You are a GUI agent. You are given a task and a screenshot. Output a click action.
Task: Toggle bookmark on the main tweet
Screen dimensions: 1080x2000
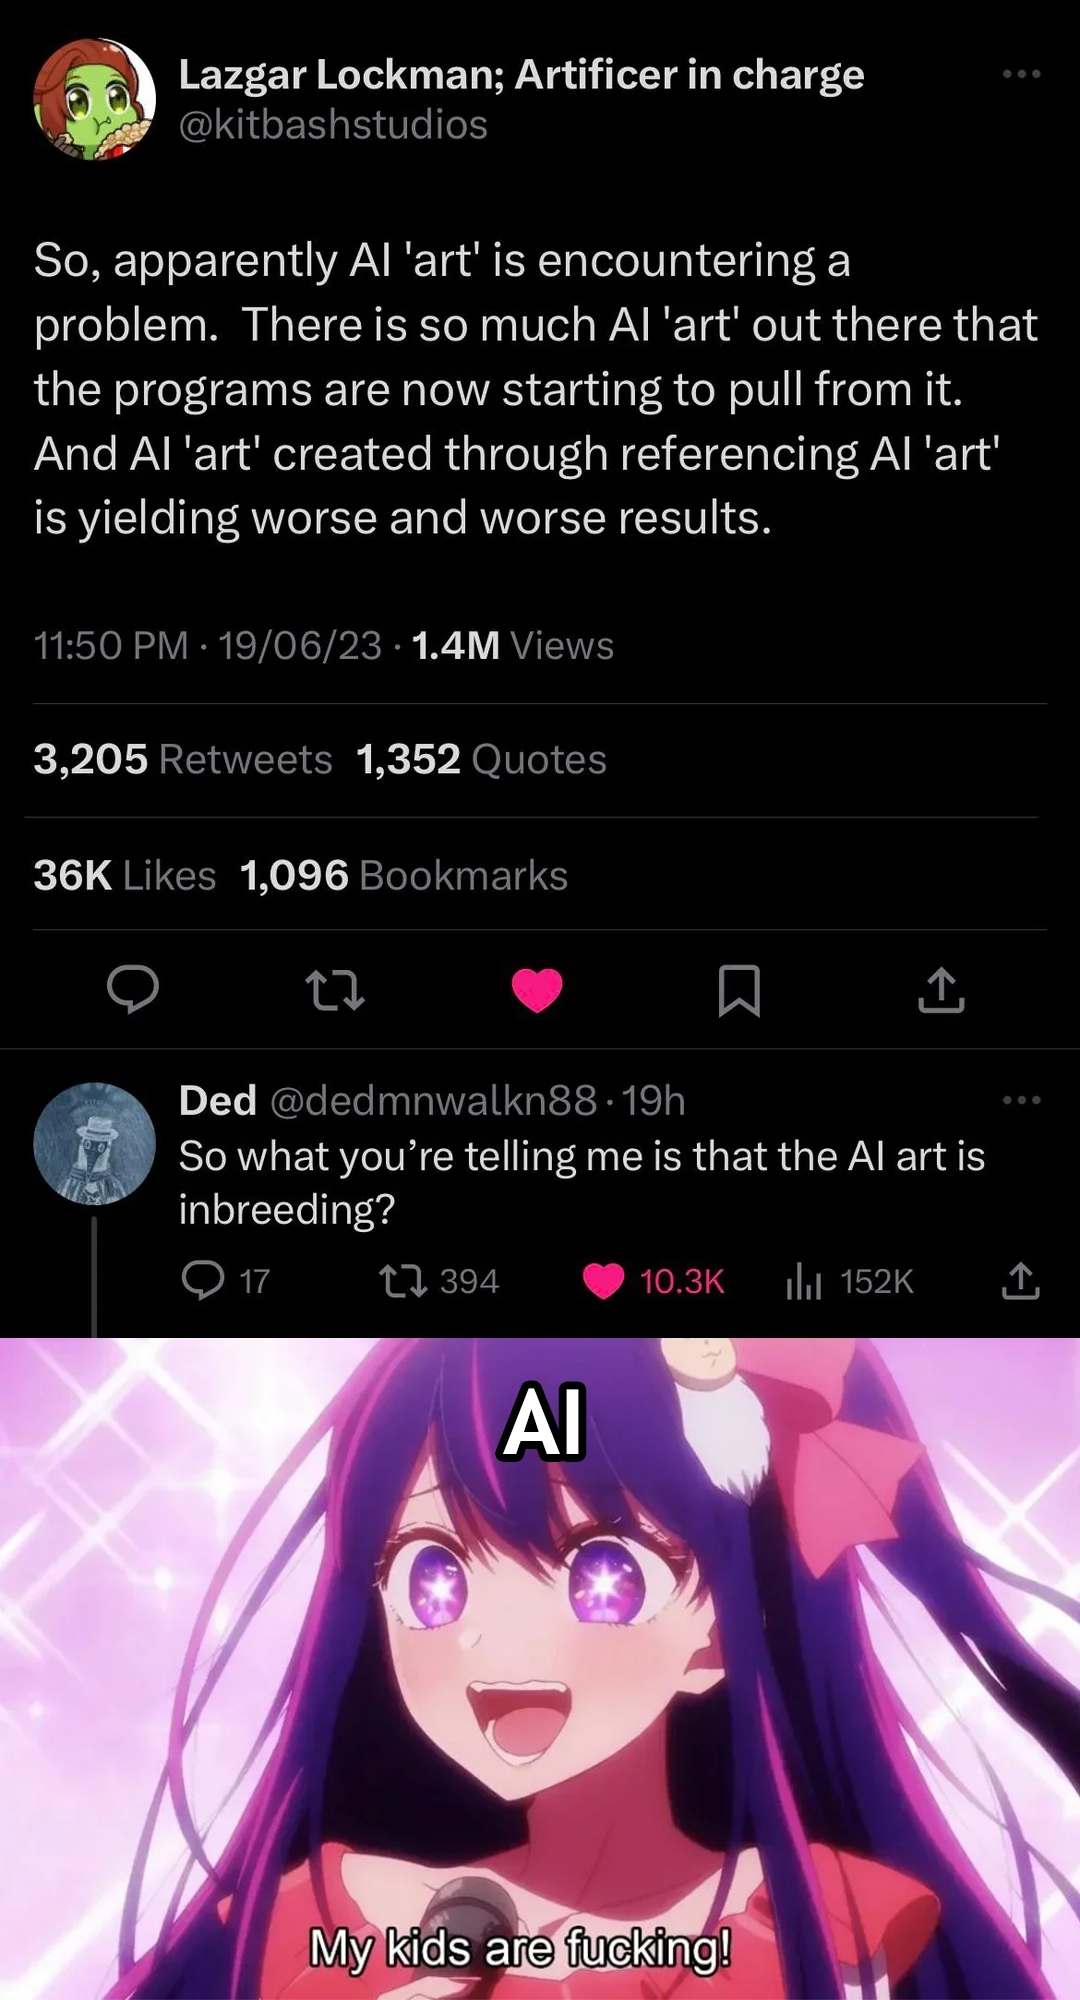(x=739, y=990)
